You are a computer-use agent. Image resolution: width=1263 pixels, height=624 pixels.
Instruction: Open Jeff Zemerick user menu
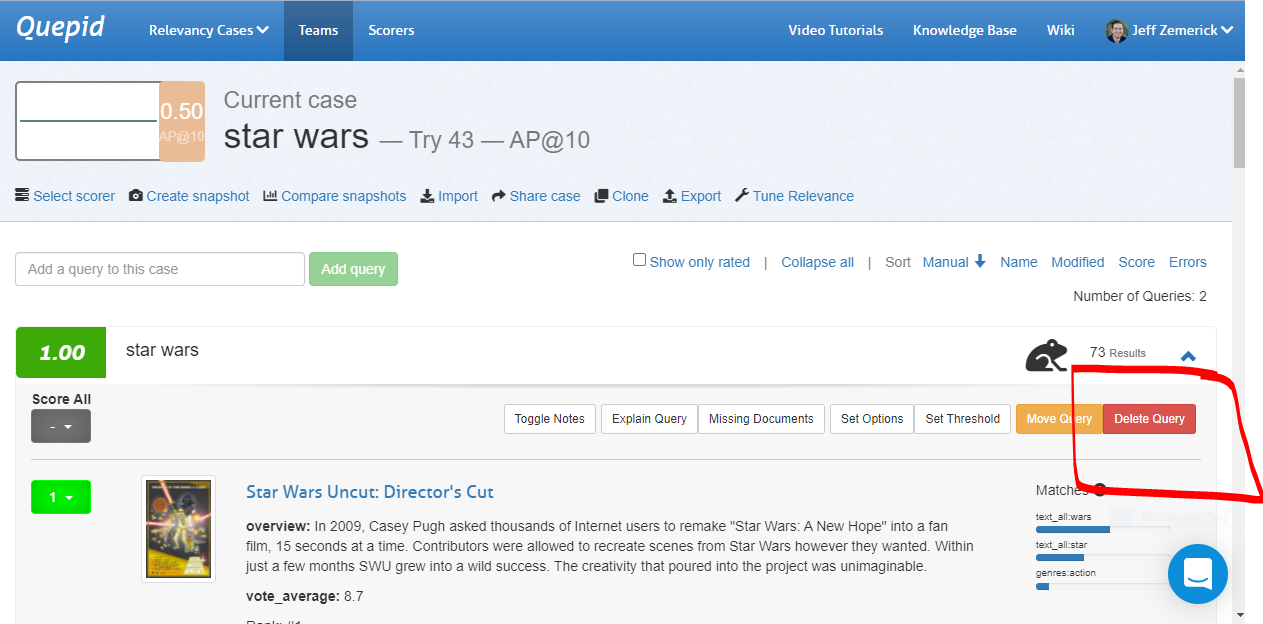coord(1169,30)
